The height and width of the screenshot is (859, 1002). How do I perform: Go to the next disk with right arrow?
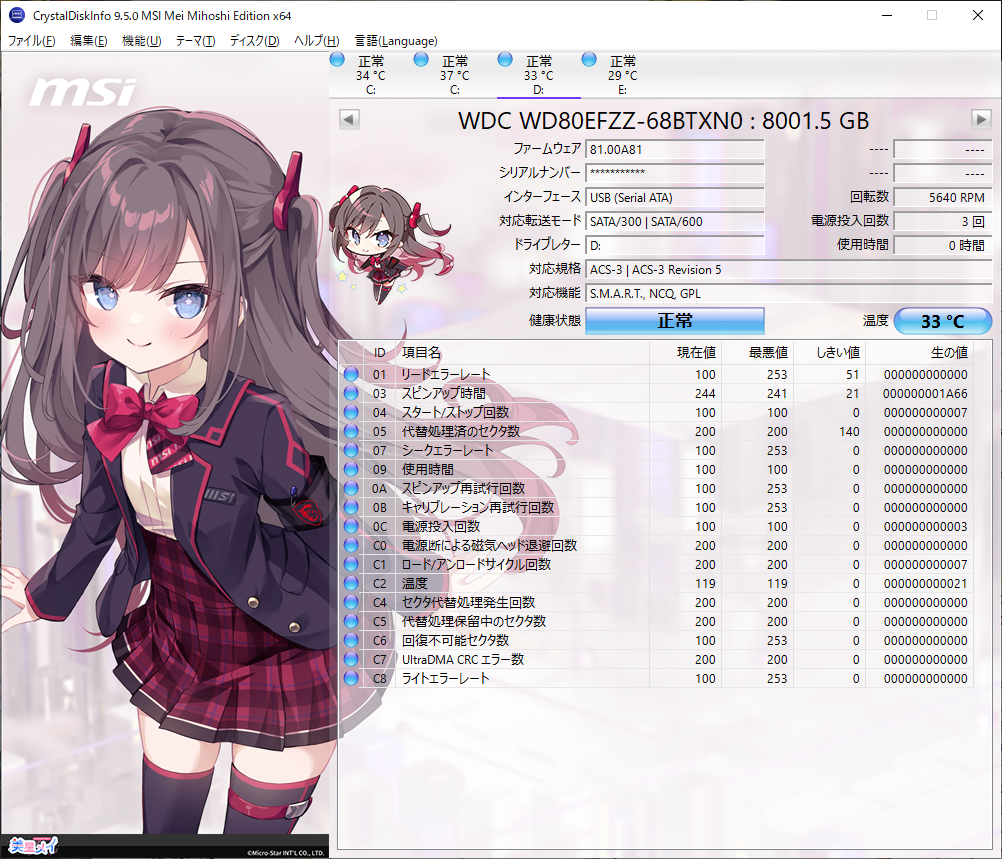click(x=981, y=120)
